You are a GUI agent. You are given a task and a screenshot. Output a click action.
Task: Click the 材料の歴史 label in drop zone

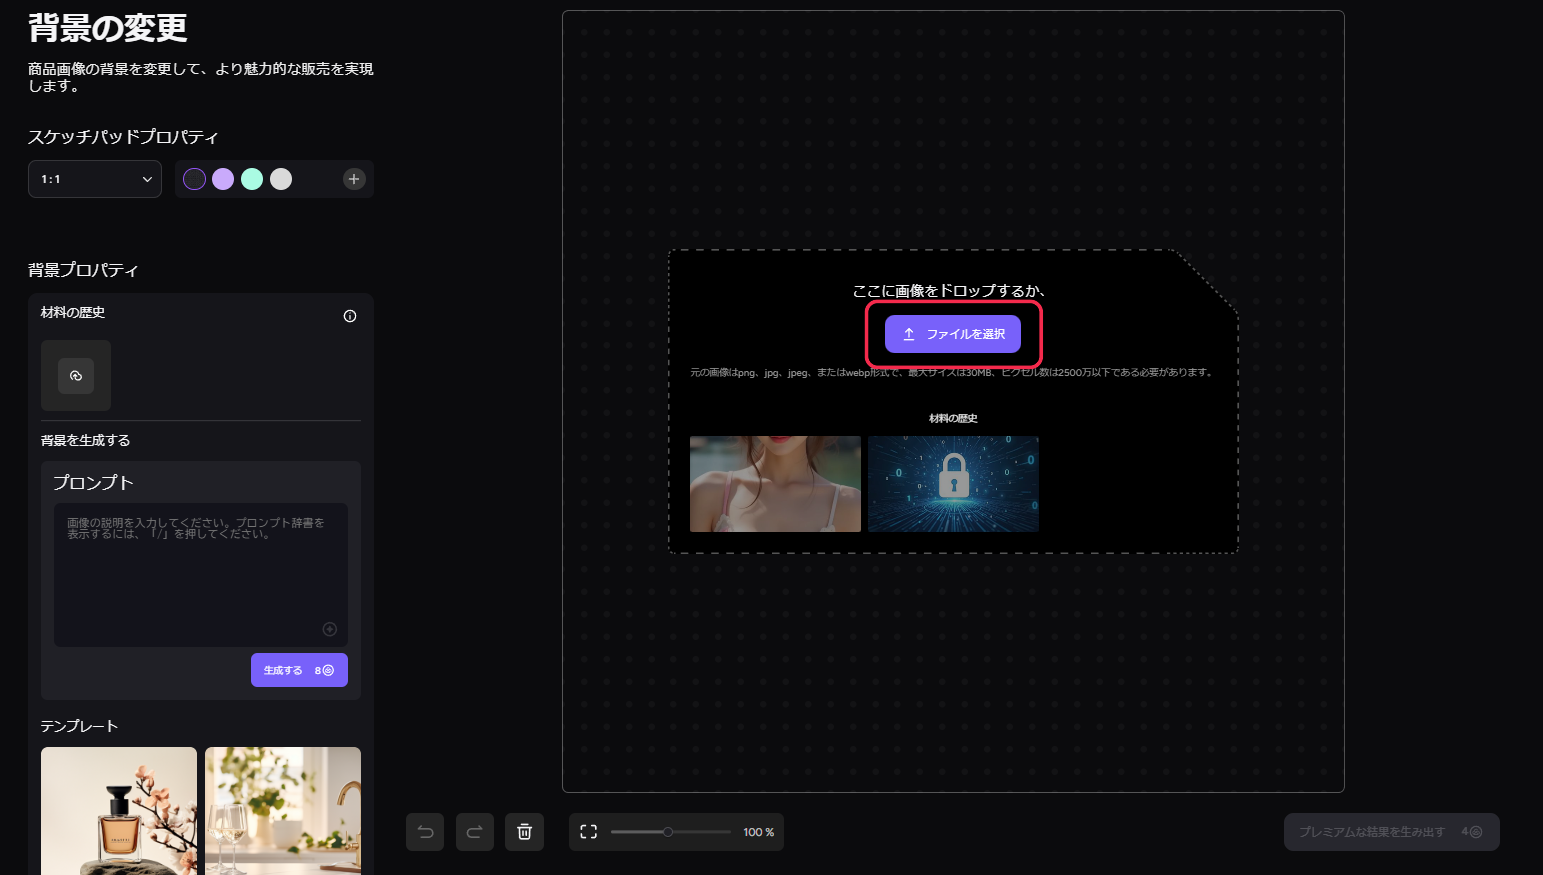pyautogui.click(x=953, y=418)
